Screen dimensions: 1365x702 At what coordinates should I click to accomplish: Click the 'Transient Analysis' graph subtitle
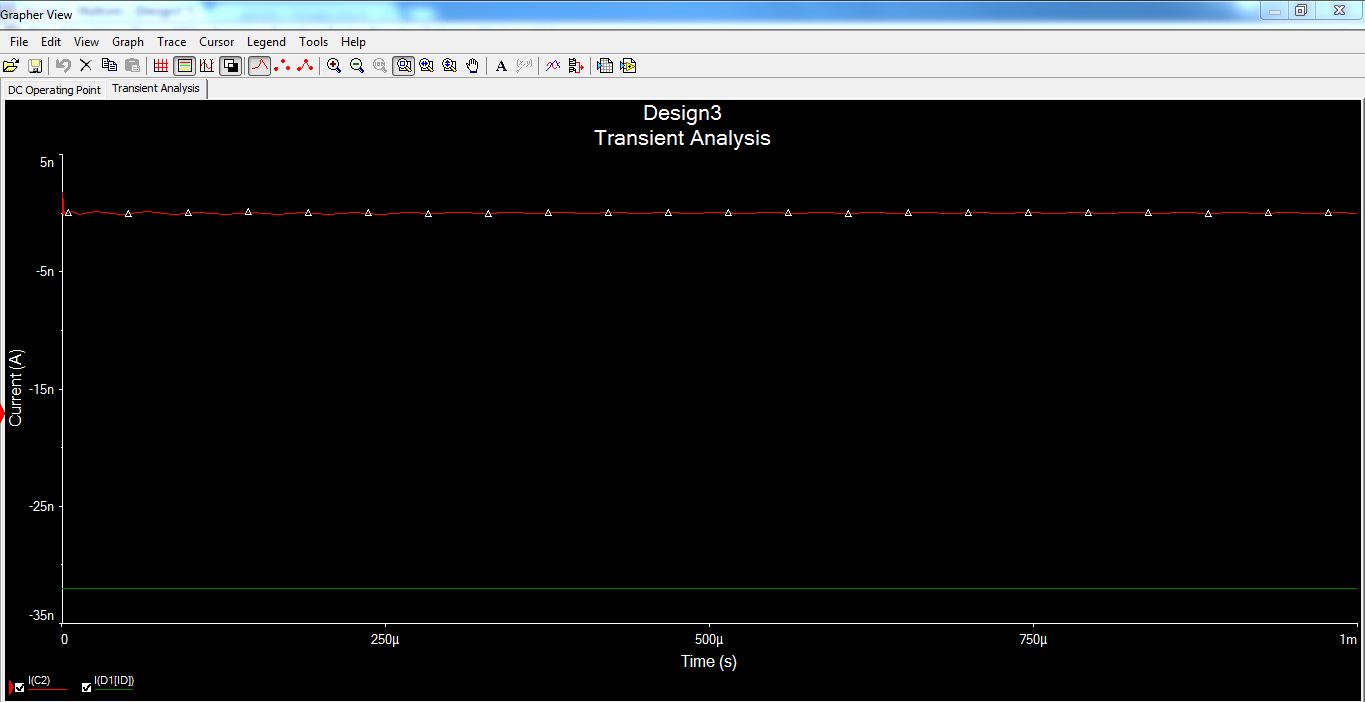point(682,138)
